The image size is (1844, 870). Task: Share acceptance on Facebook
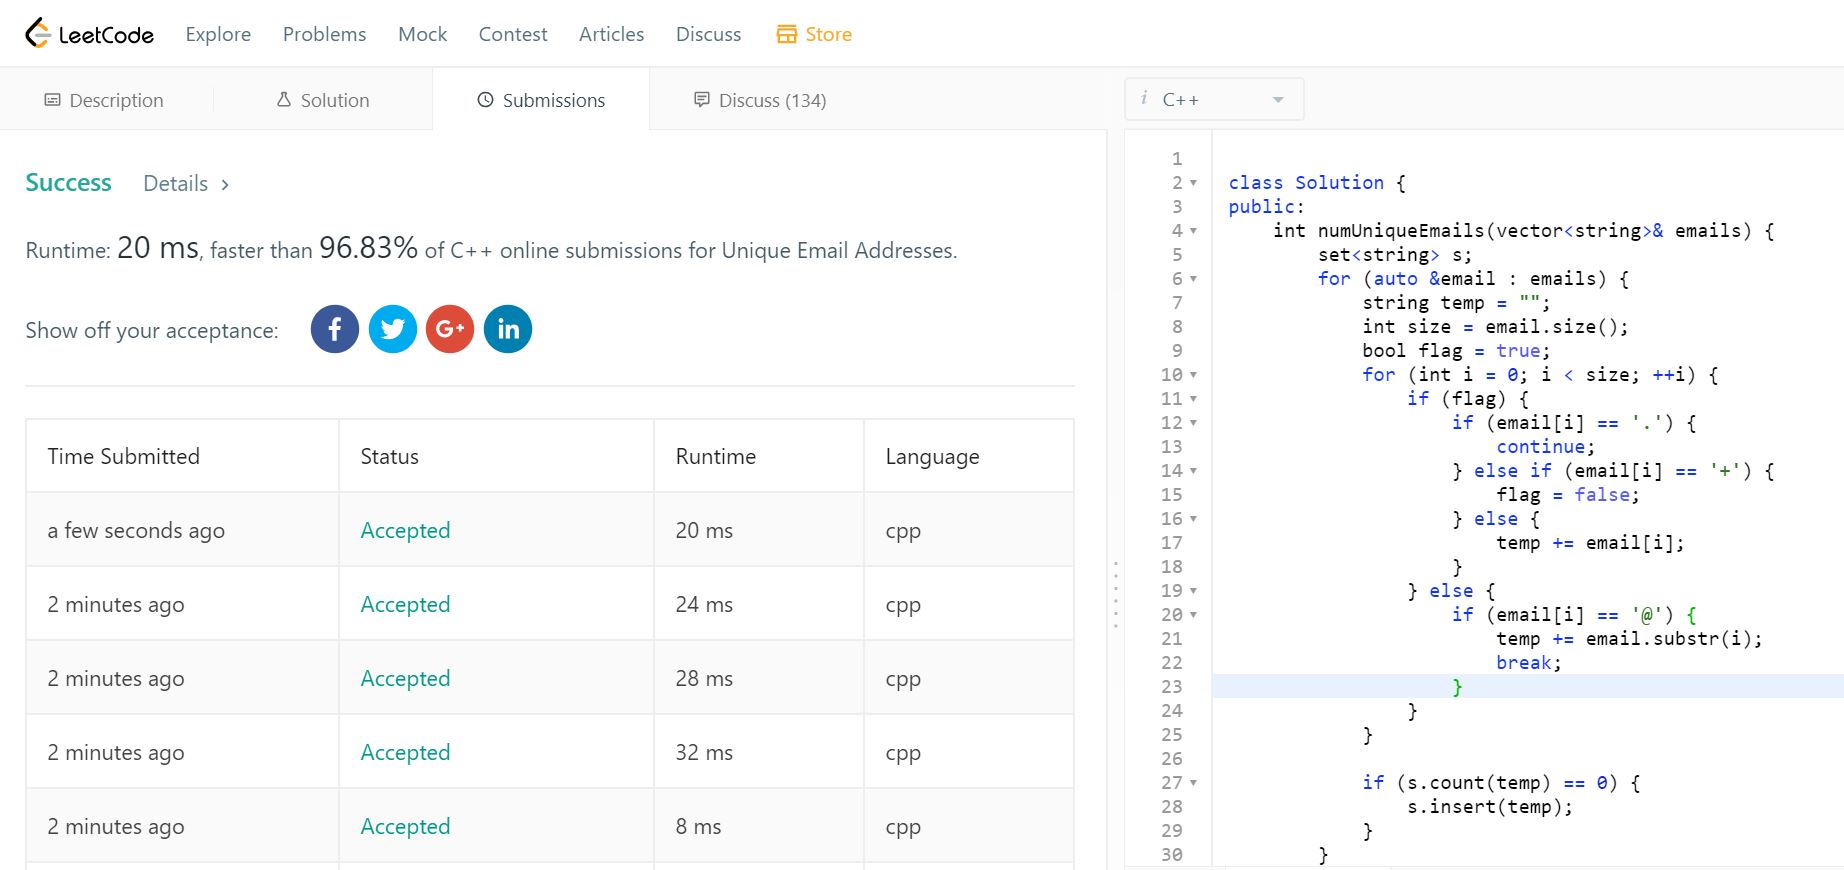point(335,329)
